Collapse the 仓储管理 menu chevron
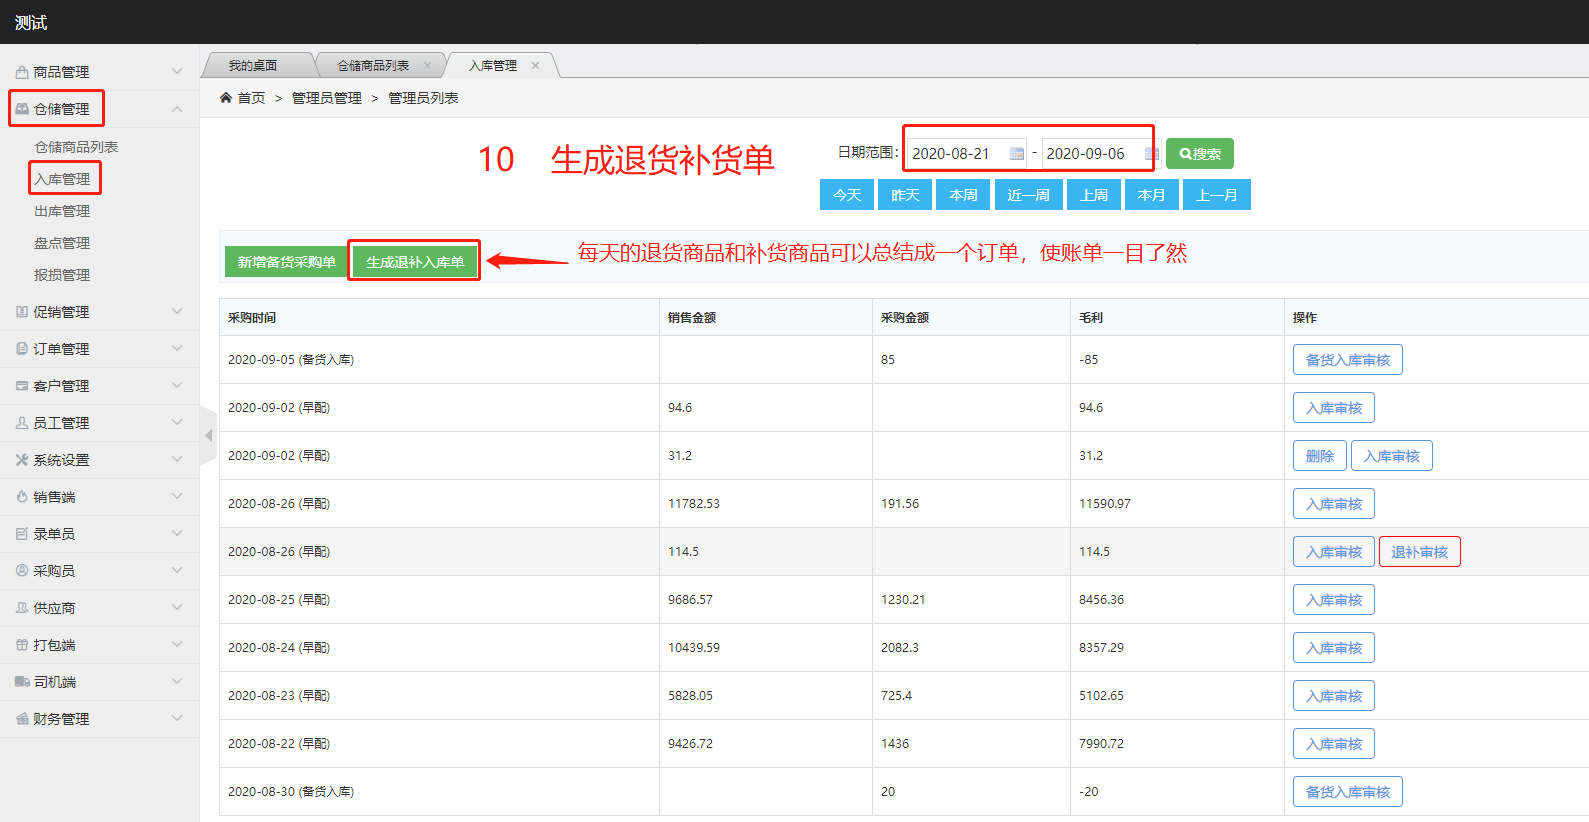Image resolution: width=1589 pixels, height=822 pixels. [177, 109]
